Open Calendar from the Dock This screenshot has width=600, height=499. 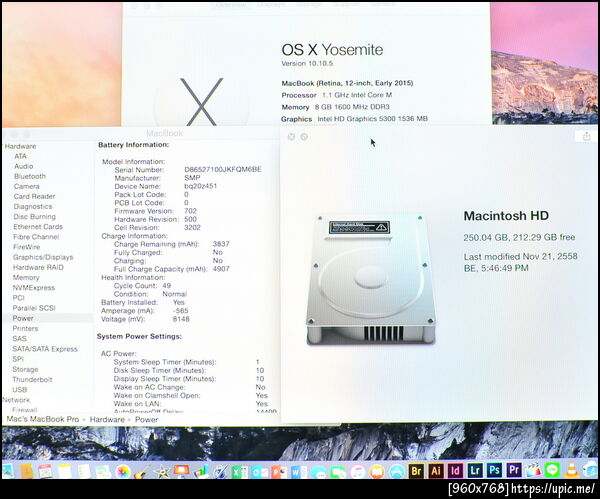click(45, 470)
